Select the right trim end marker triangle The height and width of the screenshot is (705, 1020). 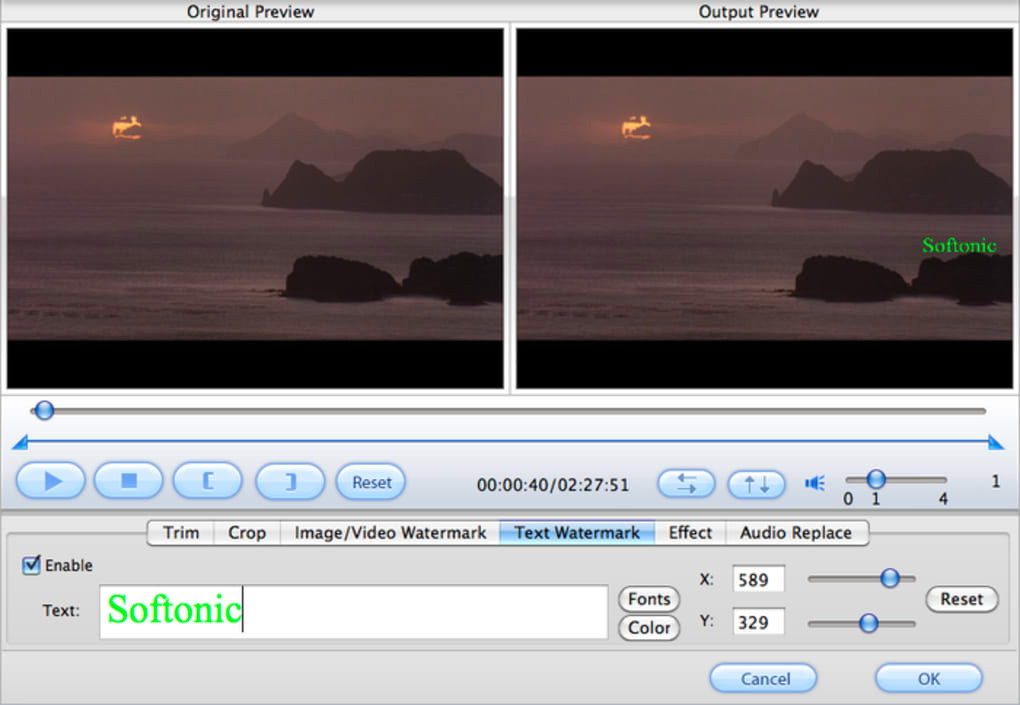point(995,442)
